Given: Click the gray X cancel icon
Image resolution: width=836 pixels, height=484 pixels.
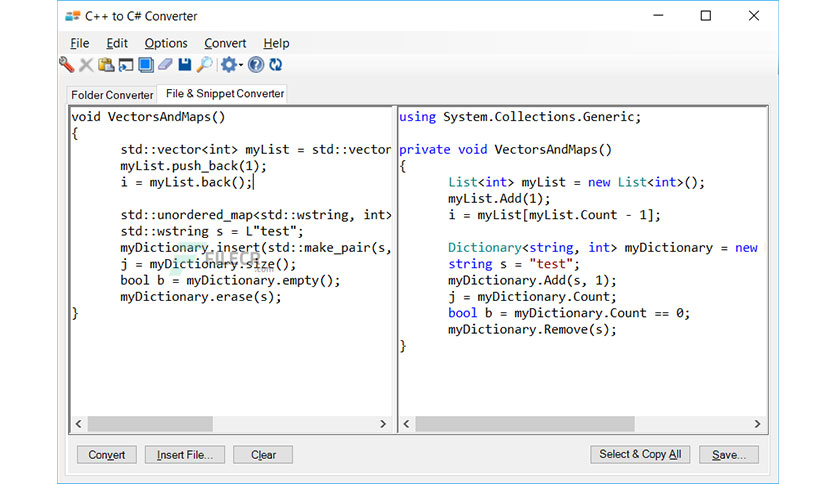Looking at the screenshot, I should 86,65.
